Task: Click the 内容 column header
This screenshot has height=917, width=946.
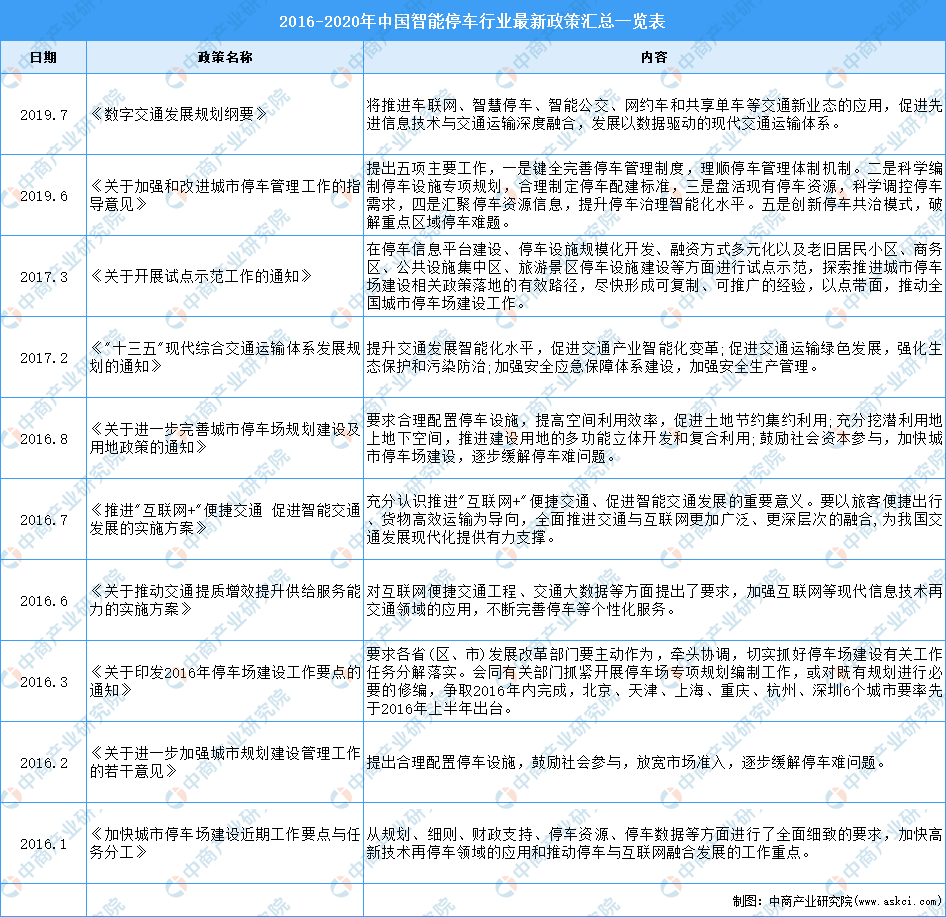Action: pos(654,57)
